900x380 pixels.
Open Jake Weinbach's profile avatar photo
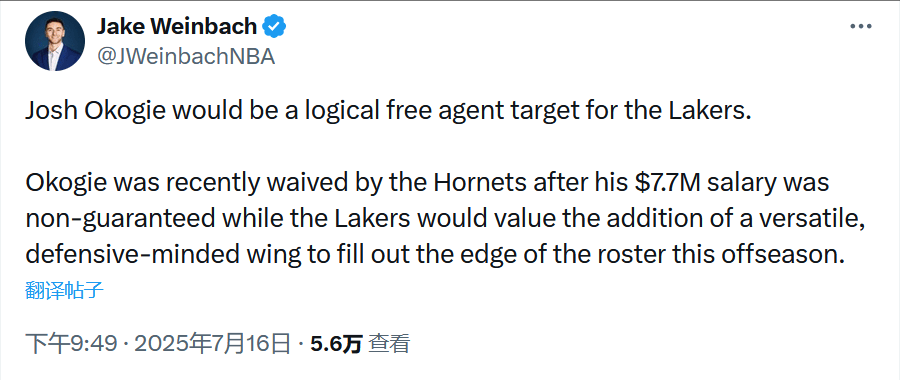point(55,41)
